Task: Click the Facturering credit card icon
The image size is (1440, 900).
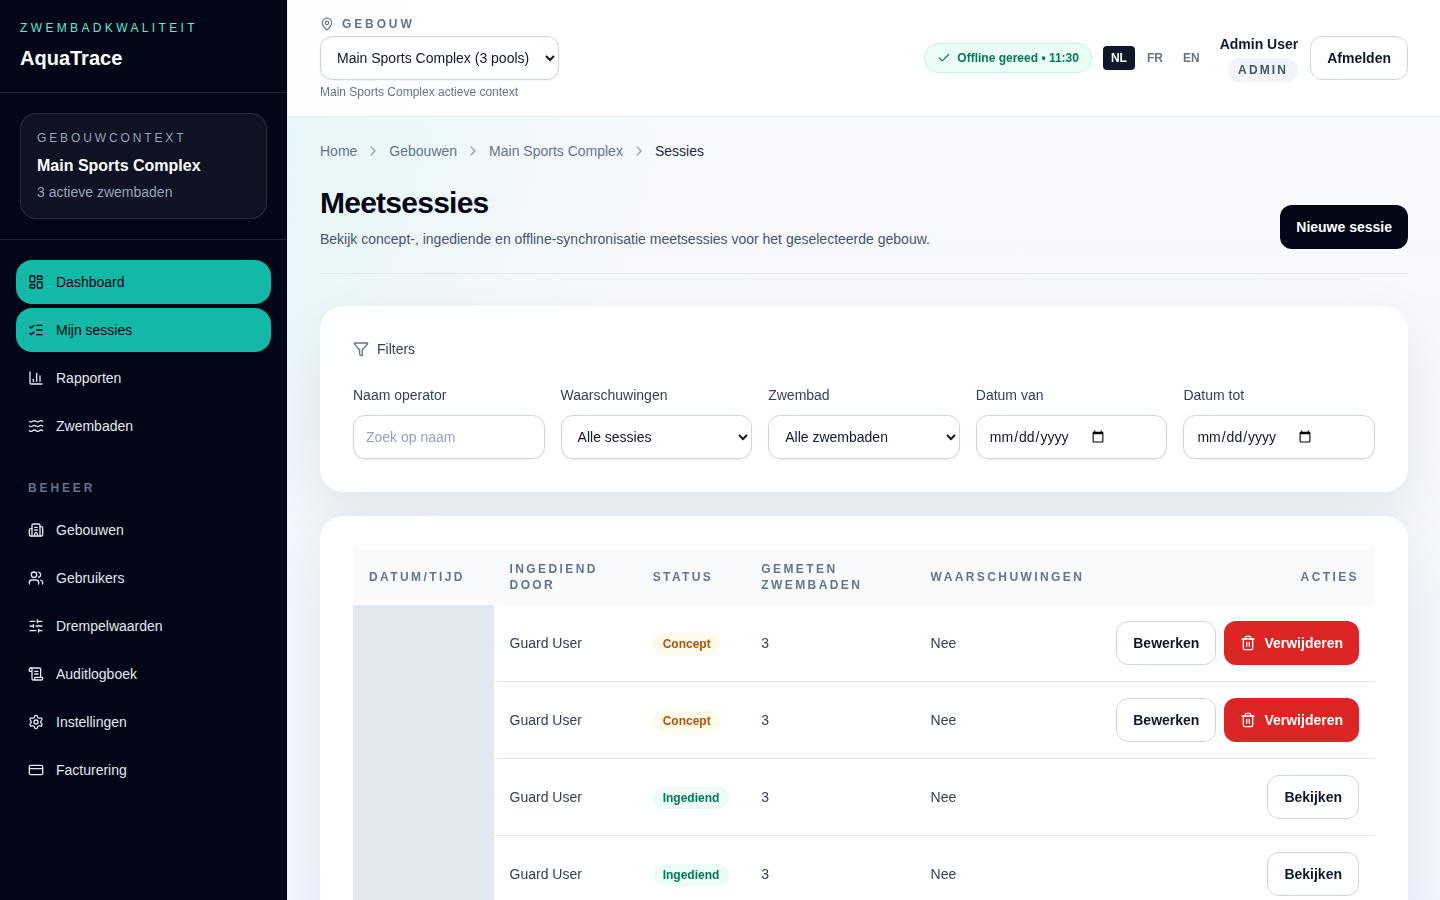Action: [x=36, y=770]
